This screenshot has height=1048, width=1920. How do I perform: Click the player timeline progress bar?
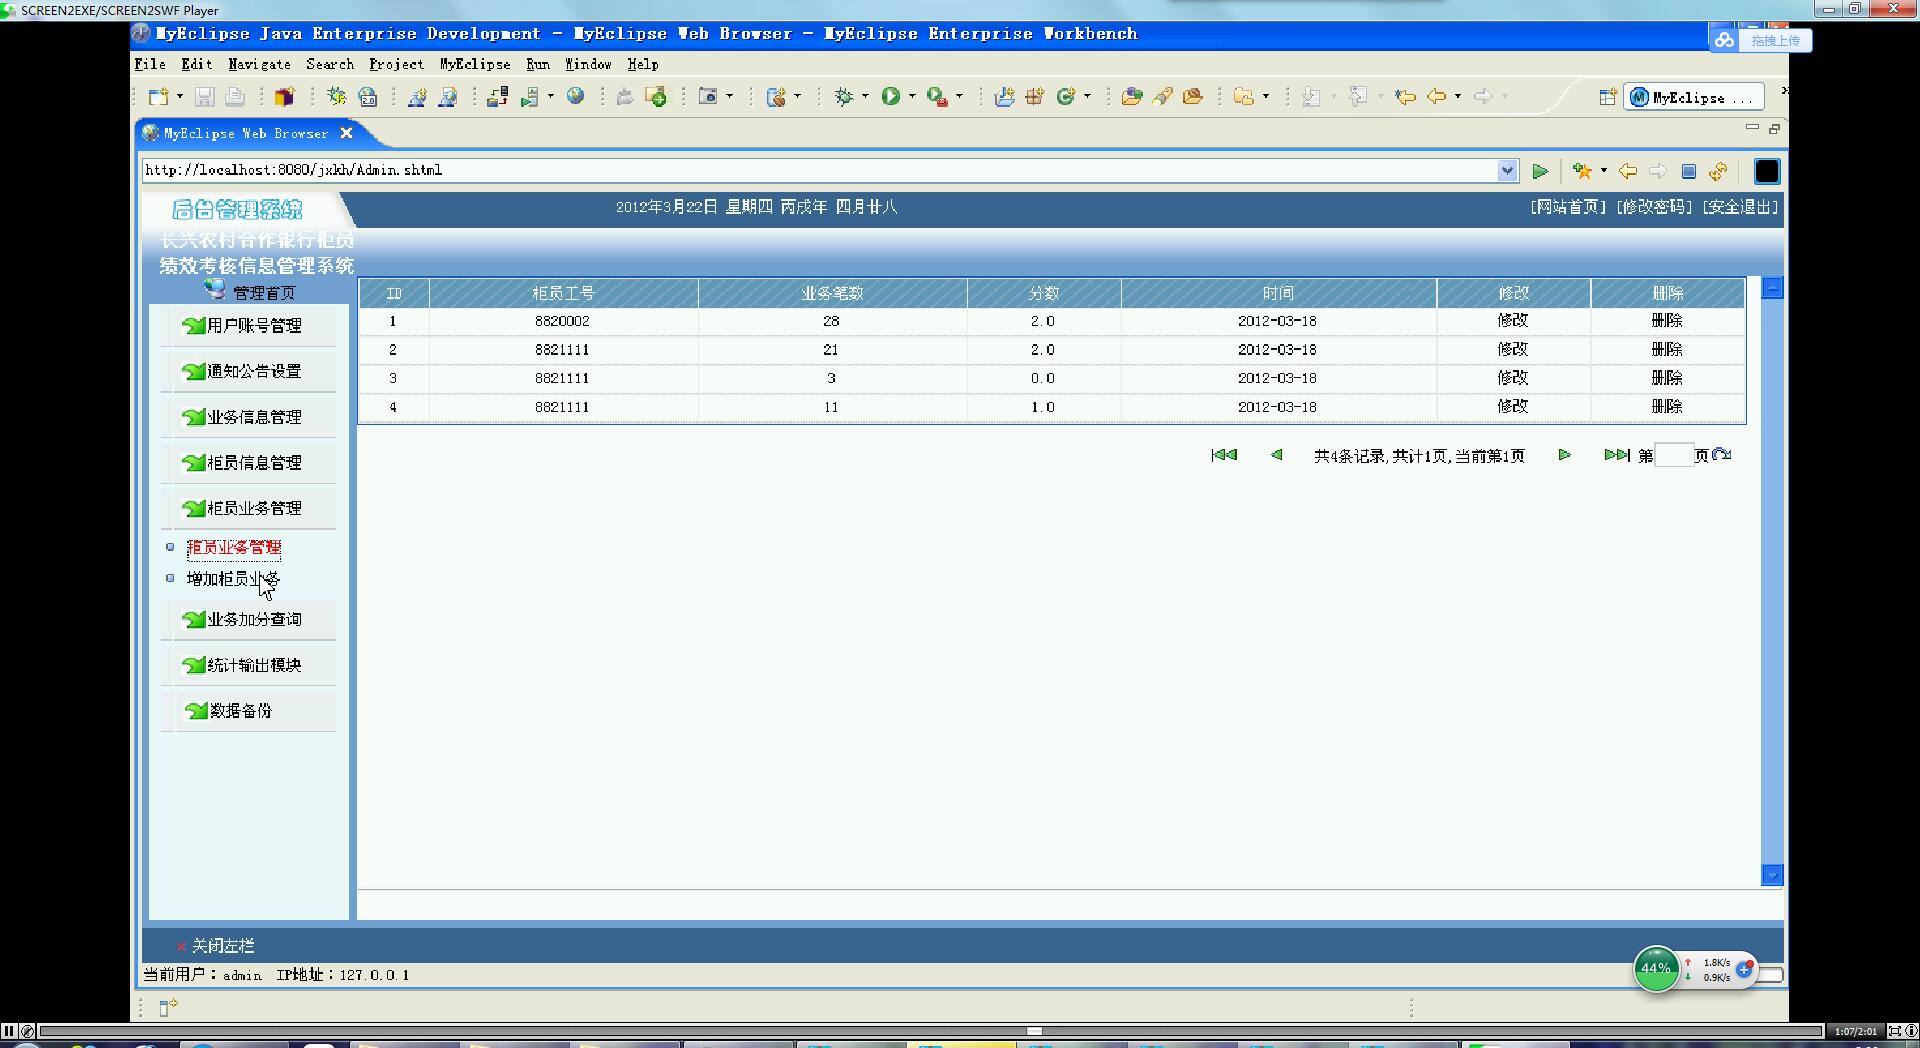point(930,1031)
